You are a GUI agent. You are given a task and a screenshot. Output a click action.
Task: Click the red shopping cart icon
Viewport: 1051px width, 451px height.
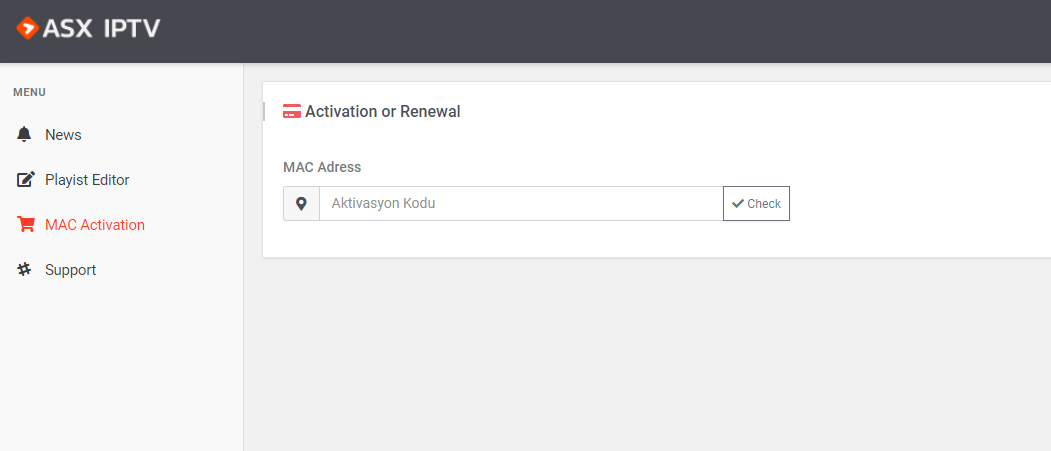click(25, 224)
